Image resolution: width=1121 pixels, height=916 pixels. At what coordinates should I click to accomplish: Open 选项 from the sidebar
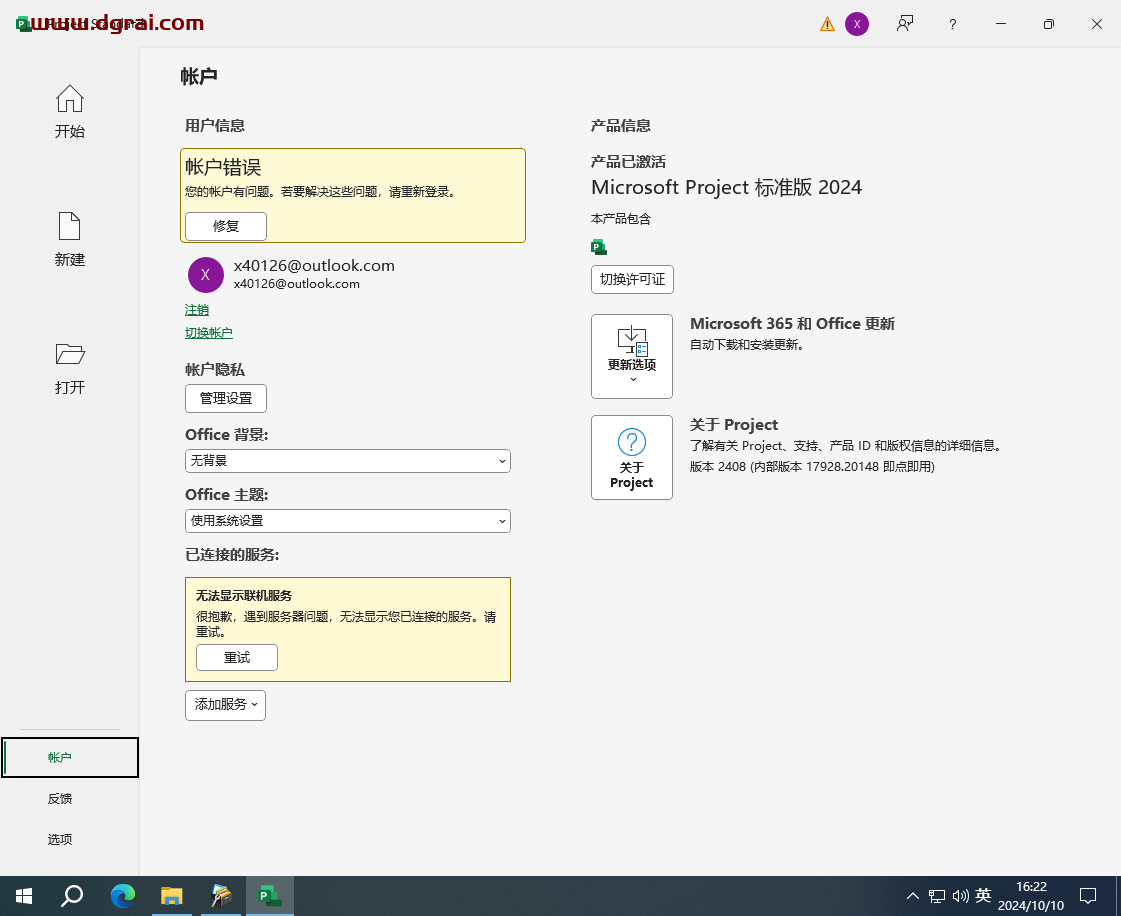tap(60, 839)
